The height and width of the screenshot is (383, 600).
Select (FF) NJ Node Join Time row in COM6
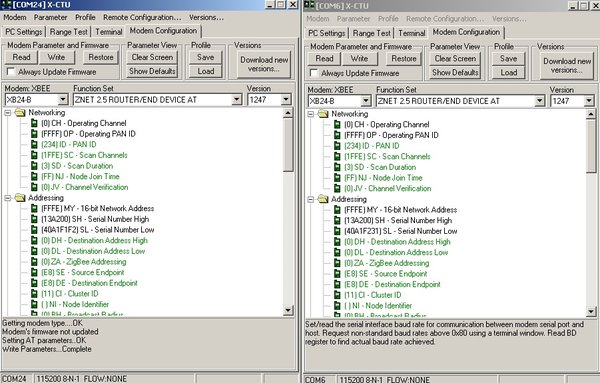(x=383, y=178)
